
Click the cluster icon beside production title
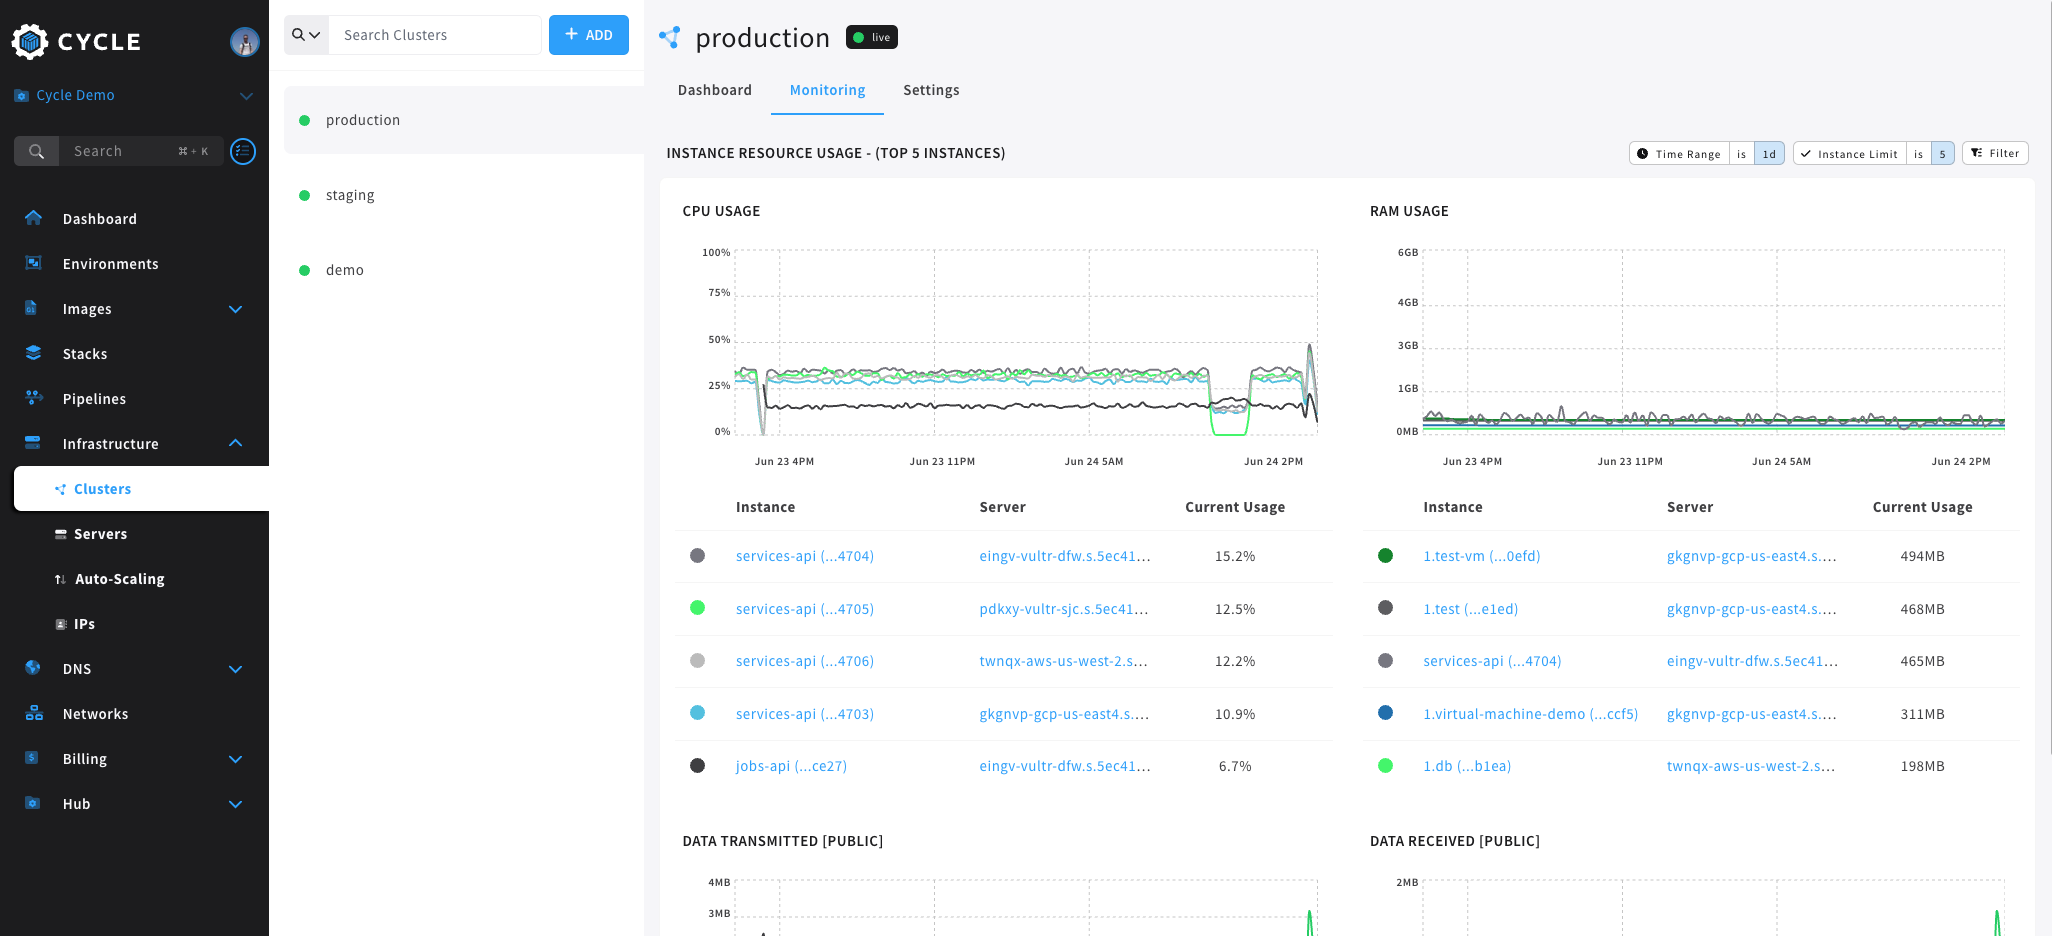[x=670, y=38]
